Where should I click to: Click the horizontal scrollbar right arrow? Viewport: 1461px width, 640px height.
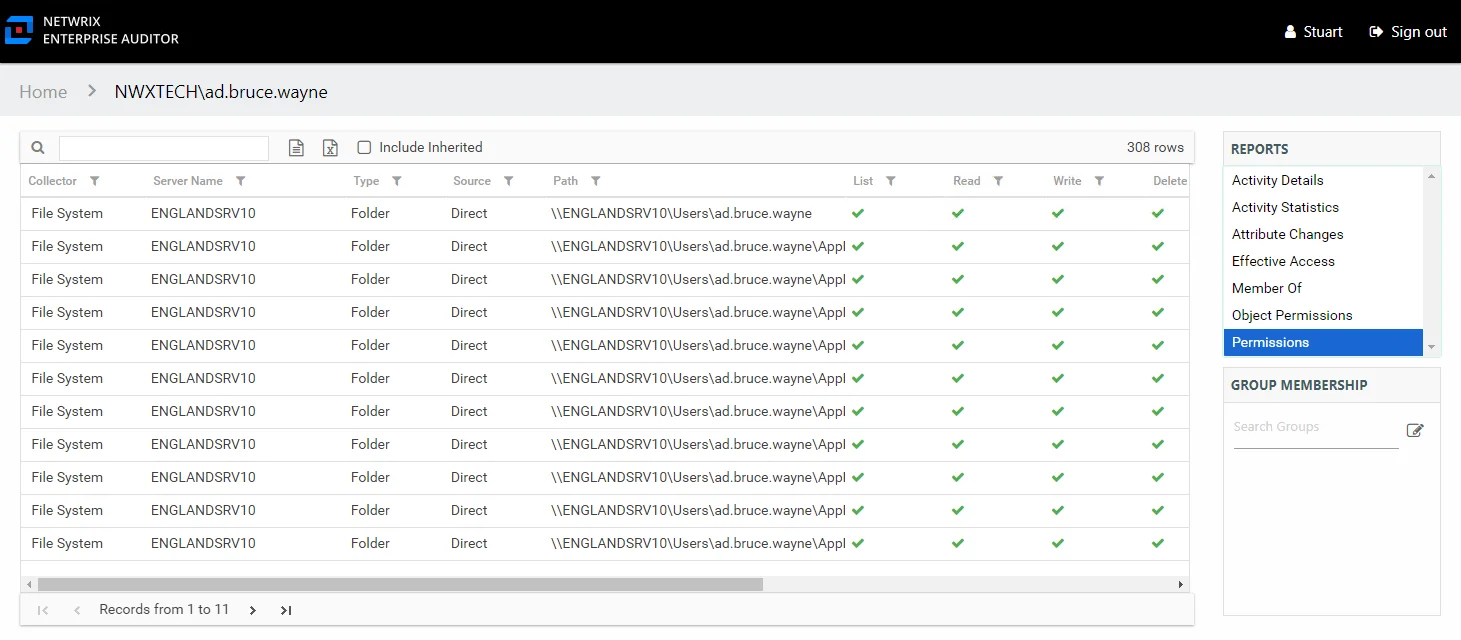point(1181,584)
